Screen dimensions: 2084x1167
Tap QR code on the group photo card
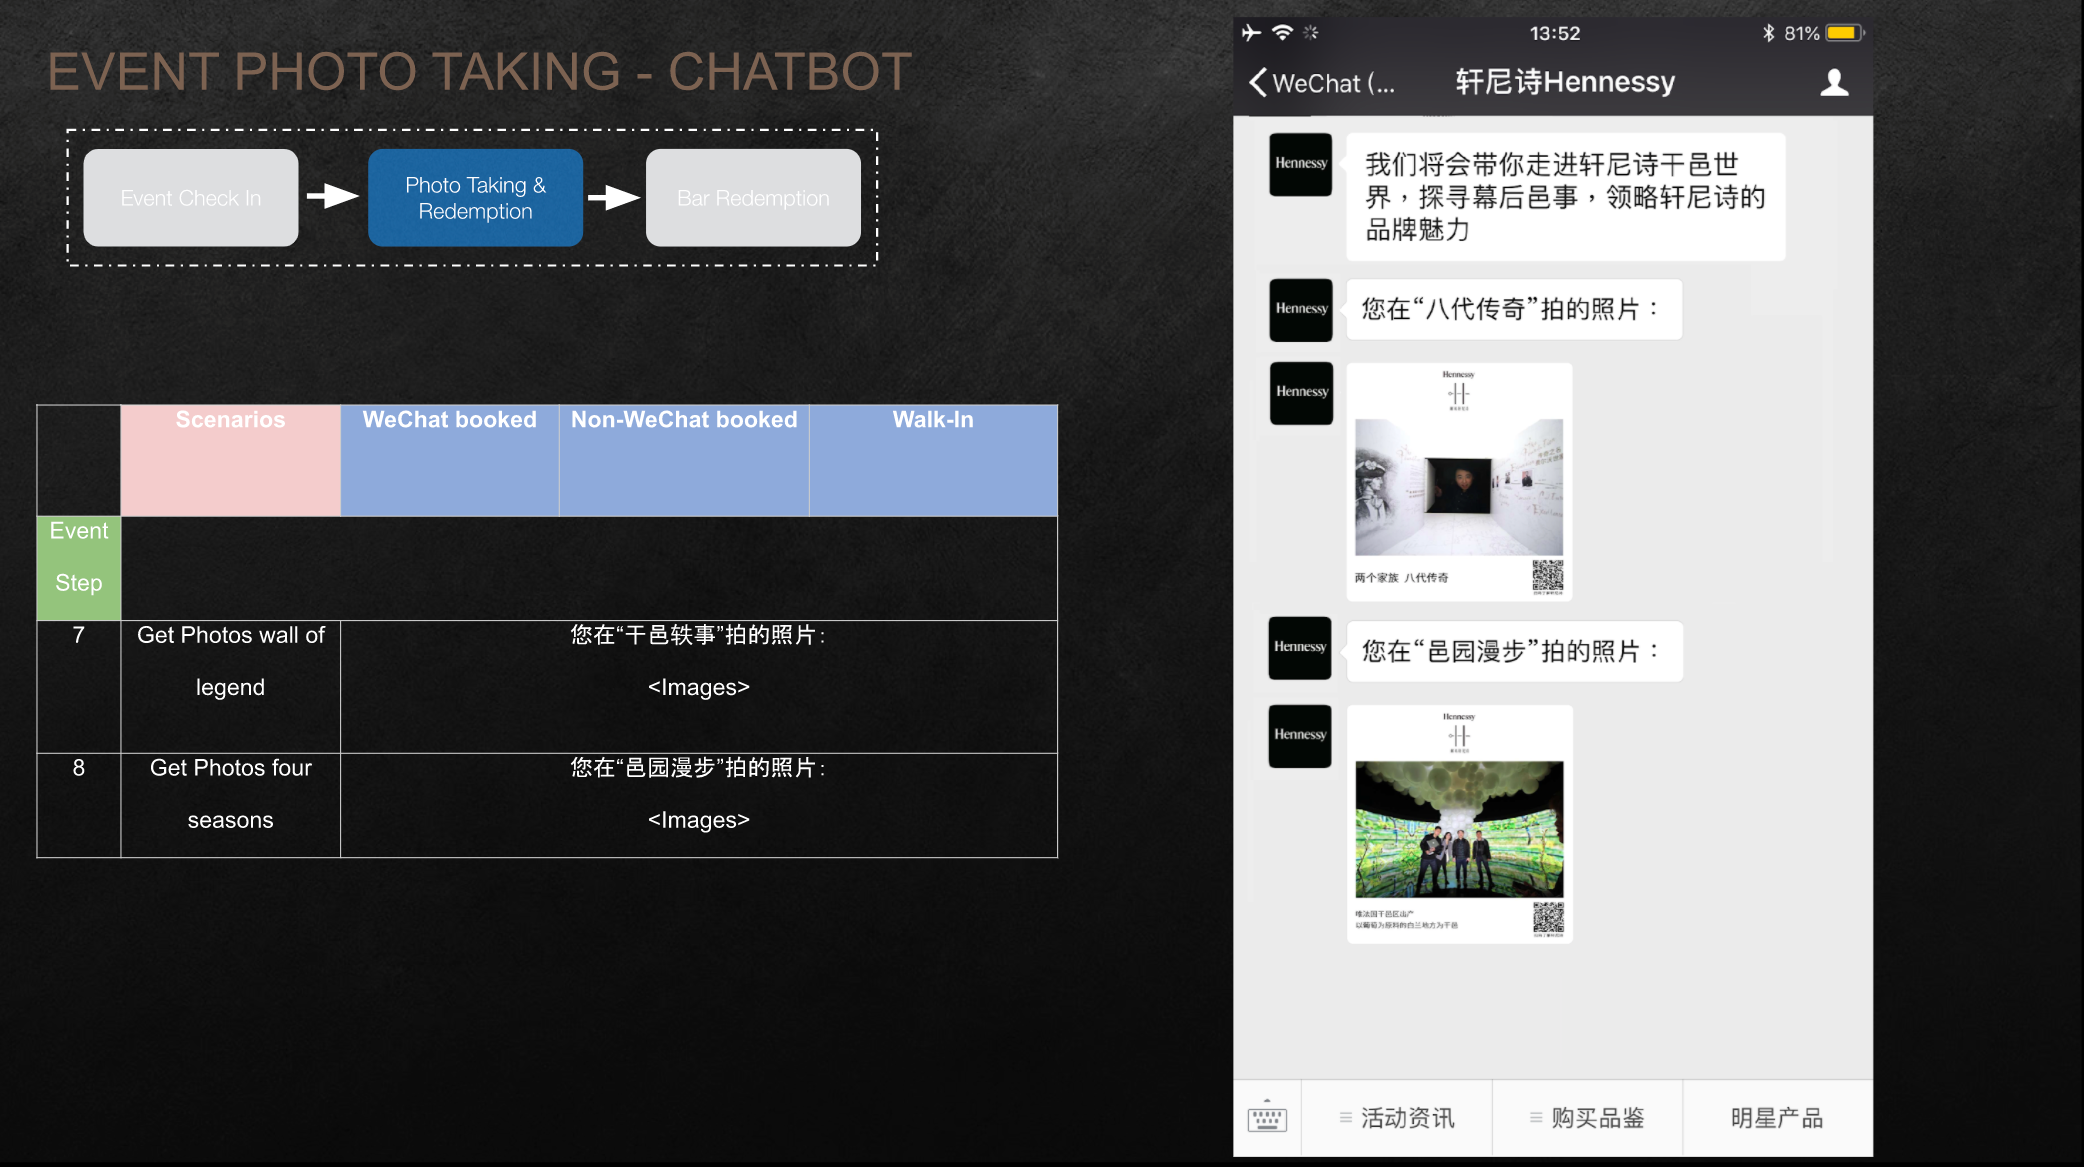1548,919
